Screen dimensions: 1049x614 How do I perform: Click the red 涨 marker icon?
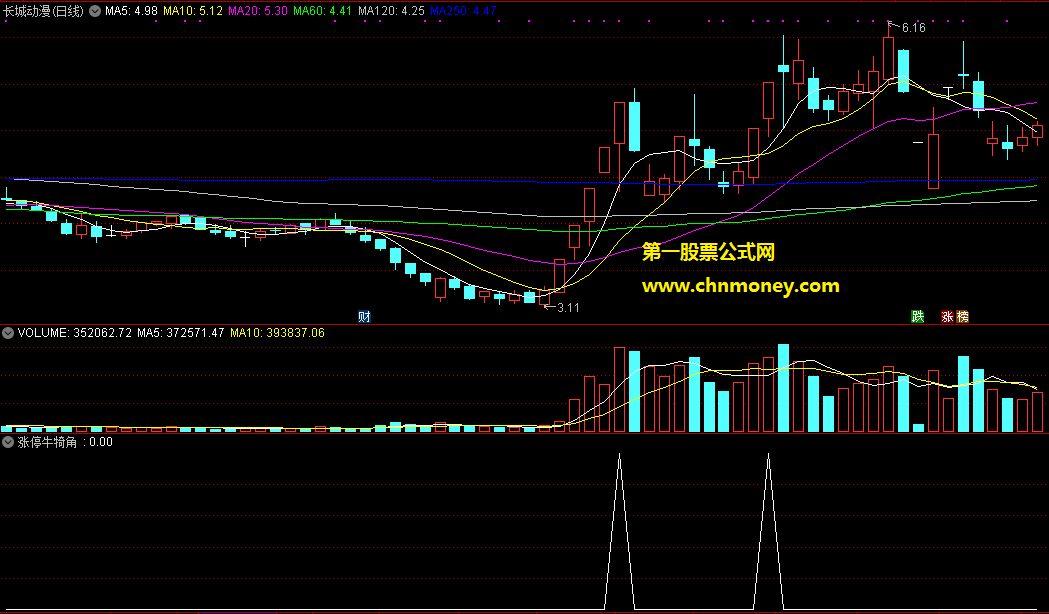click(947, 316)
